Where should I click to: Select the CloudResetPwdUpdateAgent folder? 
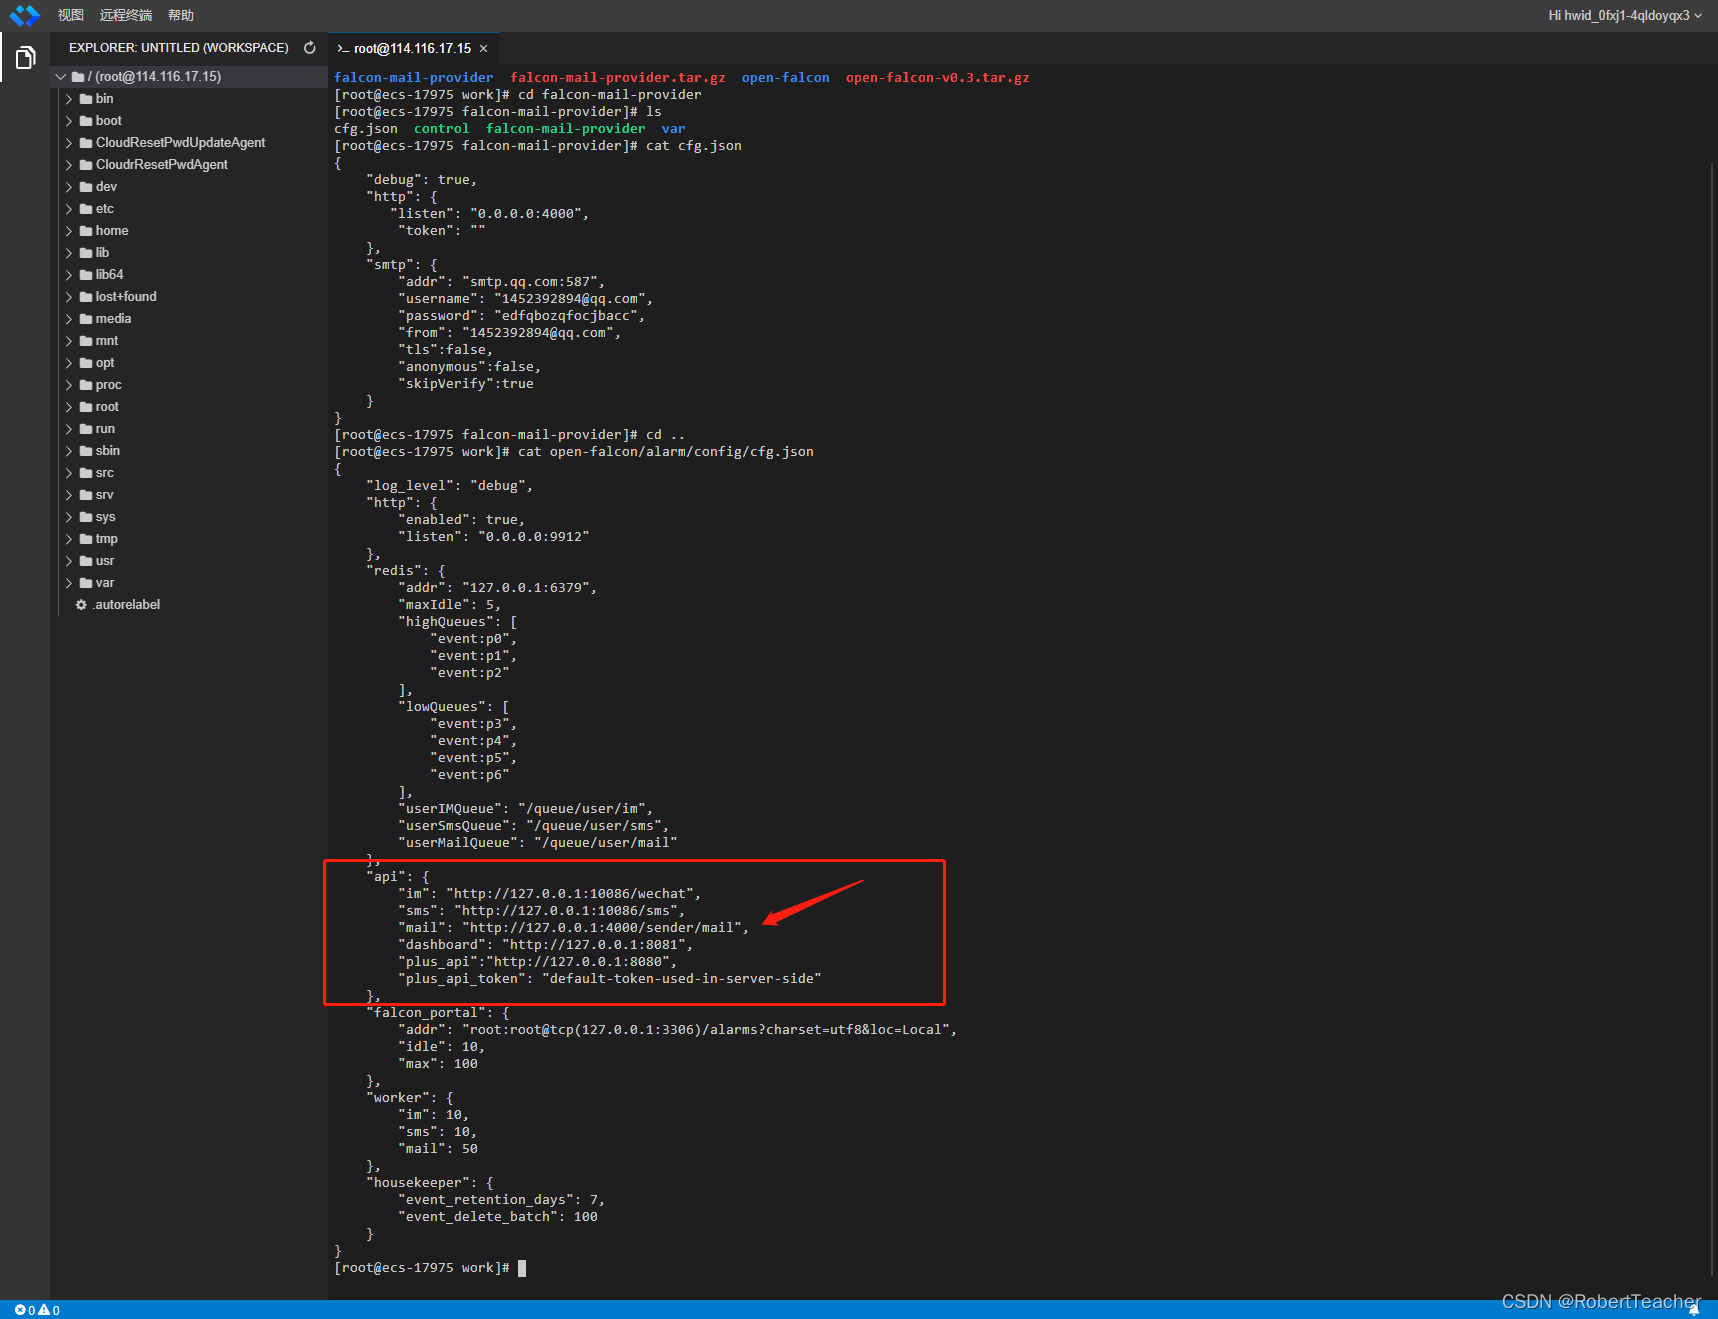pyautogui.click(x=189, y=143)
